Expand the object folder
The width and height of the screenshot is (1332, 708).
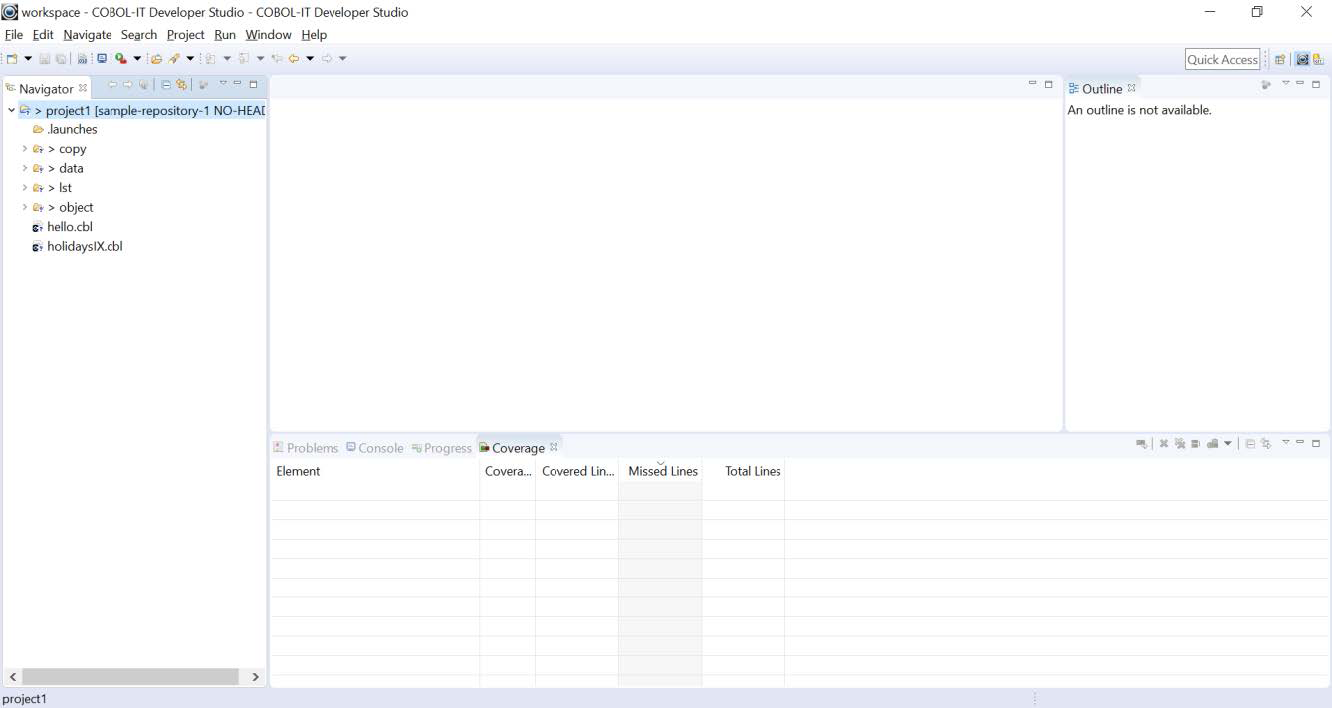25,208
